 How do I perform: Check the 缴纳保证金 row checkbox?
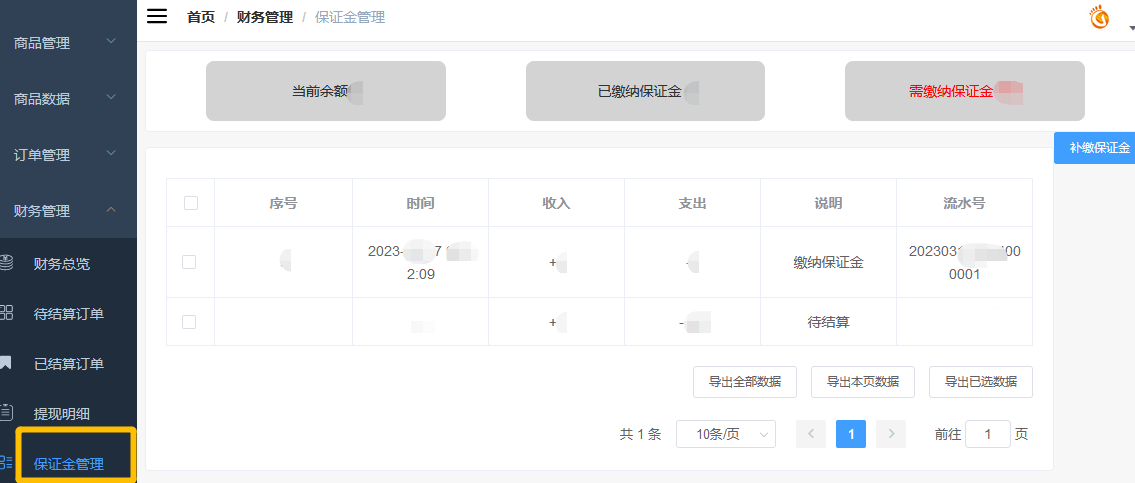pos(189,262)
